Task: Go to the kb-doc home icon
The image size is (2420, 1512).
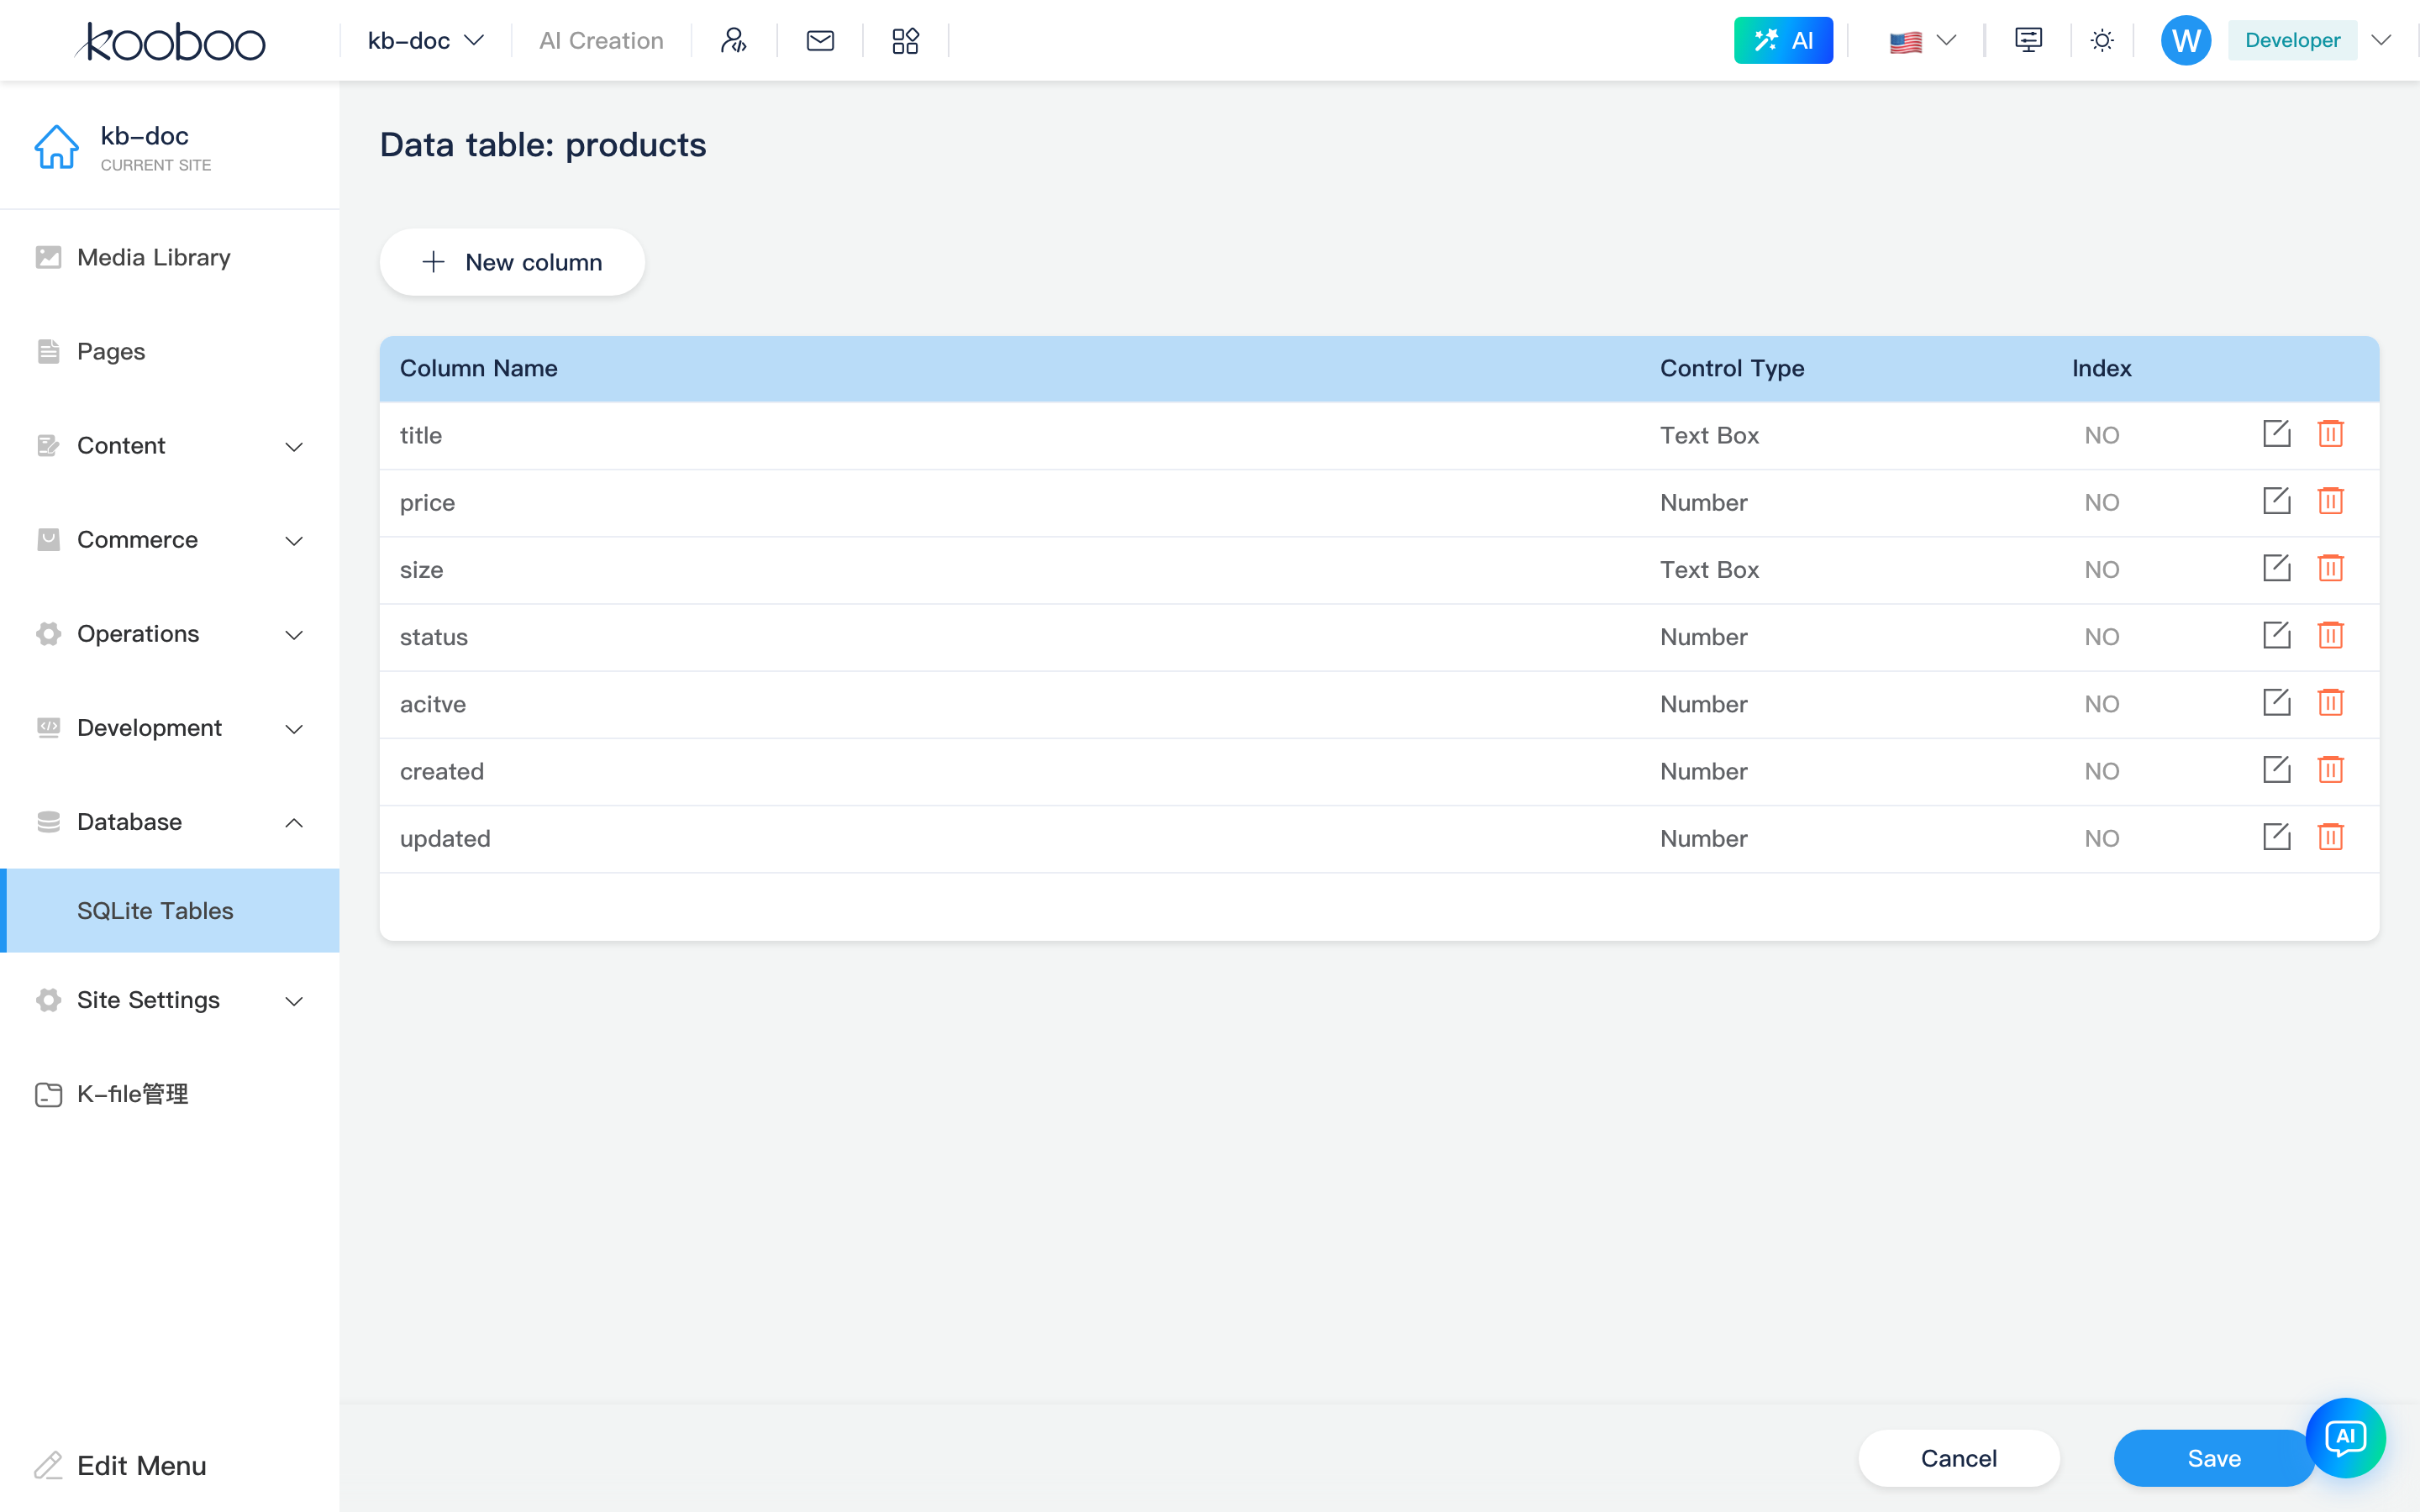Action: (56, 147)
